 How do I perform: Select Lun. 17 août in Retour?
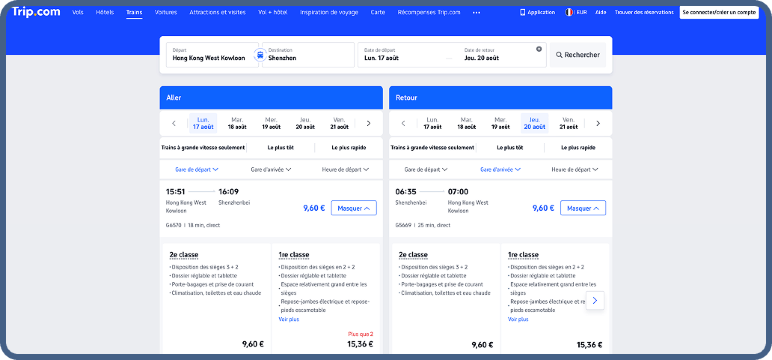(432, 123)
